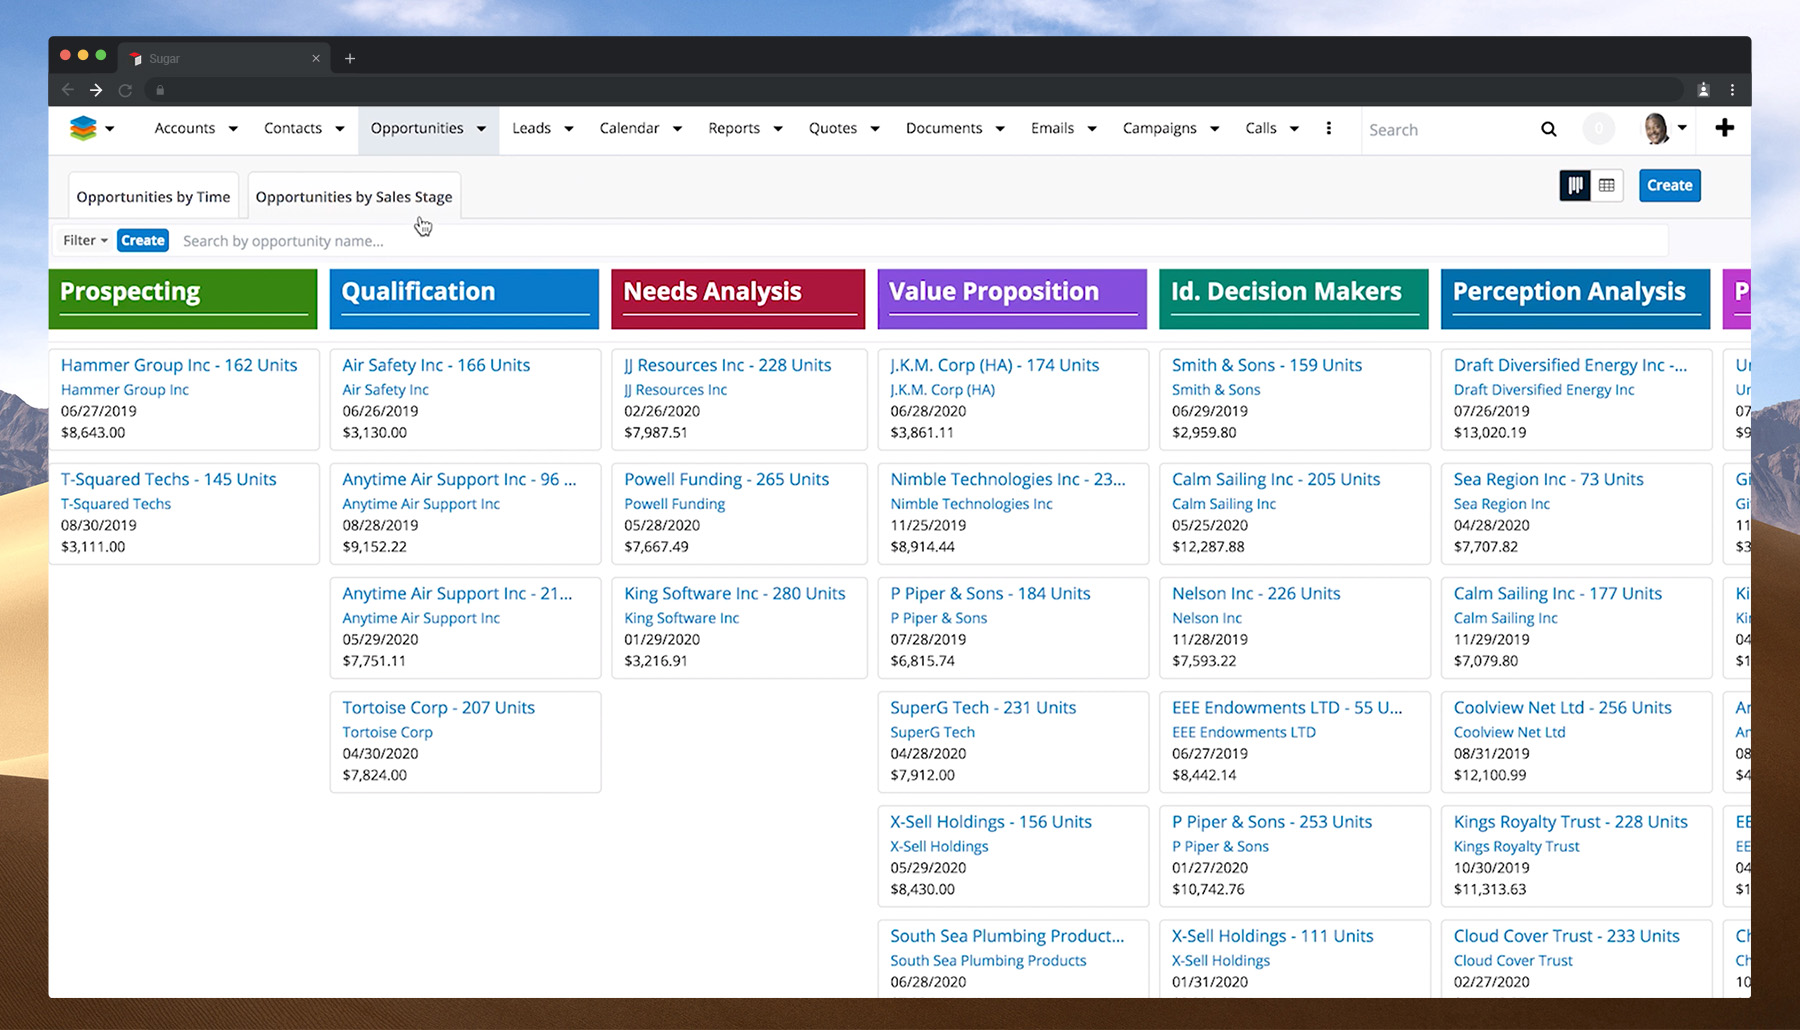Open X-Sell Holdings - 156 Units opportunity
Screen dimensions: 1800x1030
click(x=990, y=821)
